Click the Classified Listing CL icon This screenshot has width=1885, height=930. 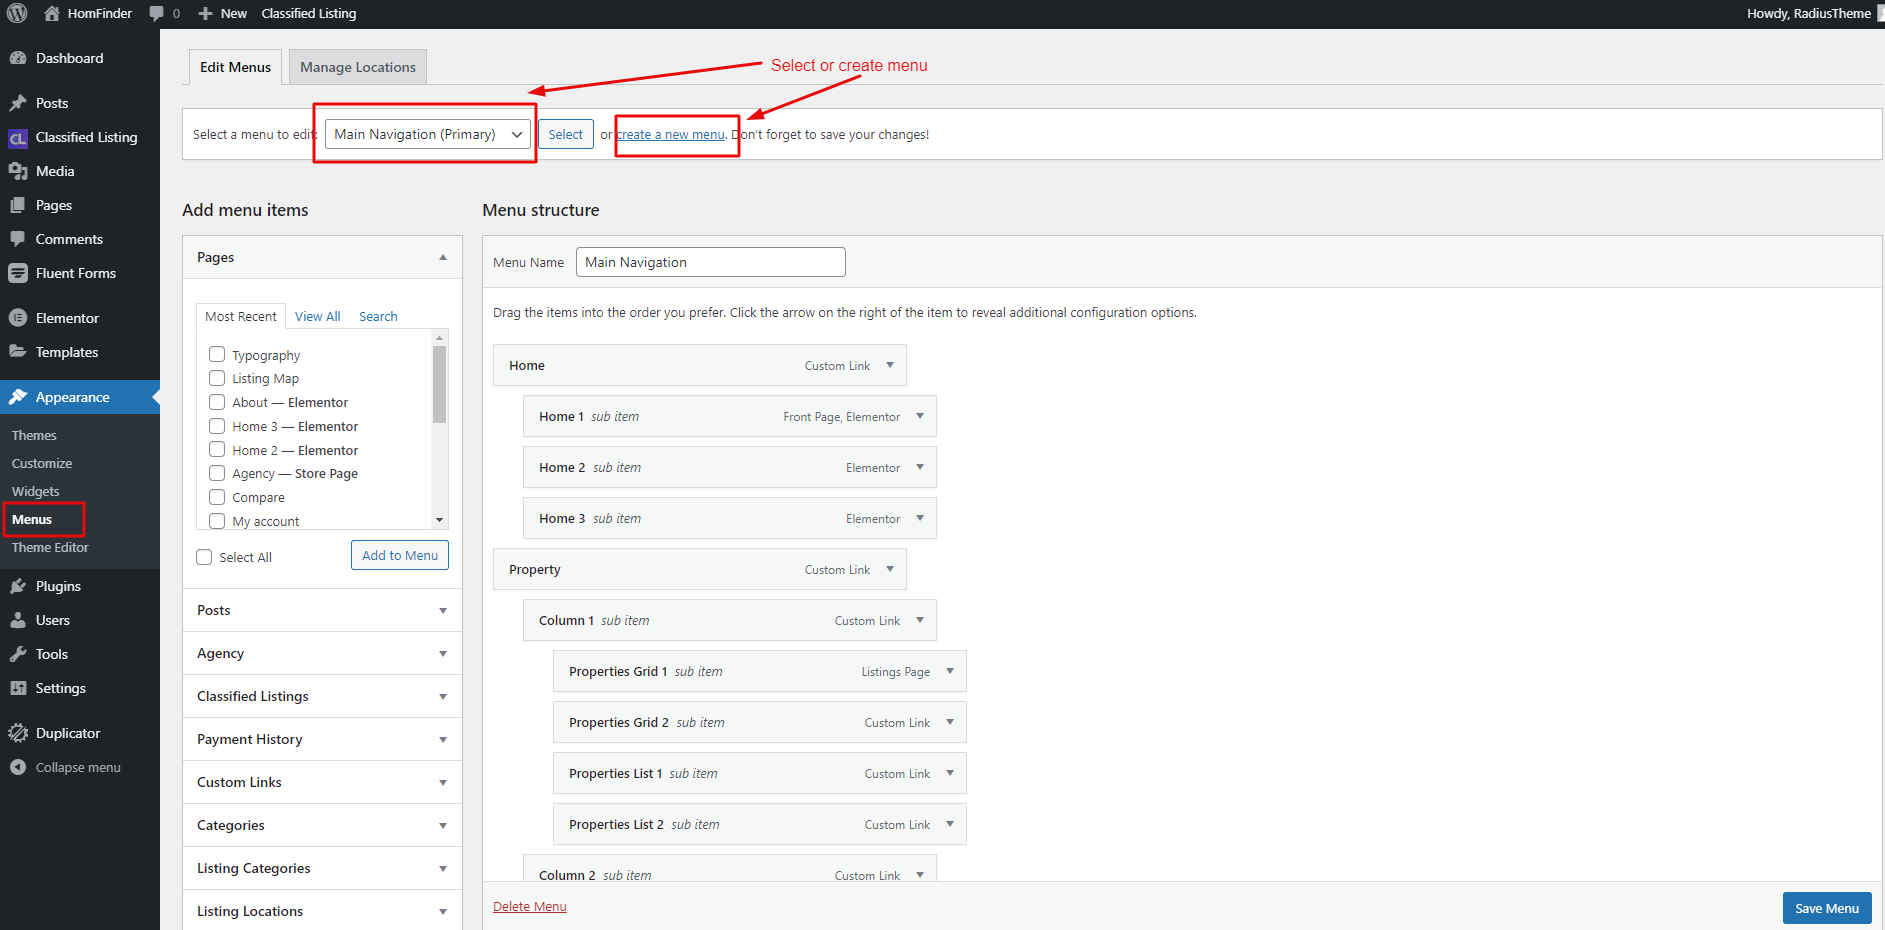coord(18,138)
